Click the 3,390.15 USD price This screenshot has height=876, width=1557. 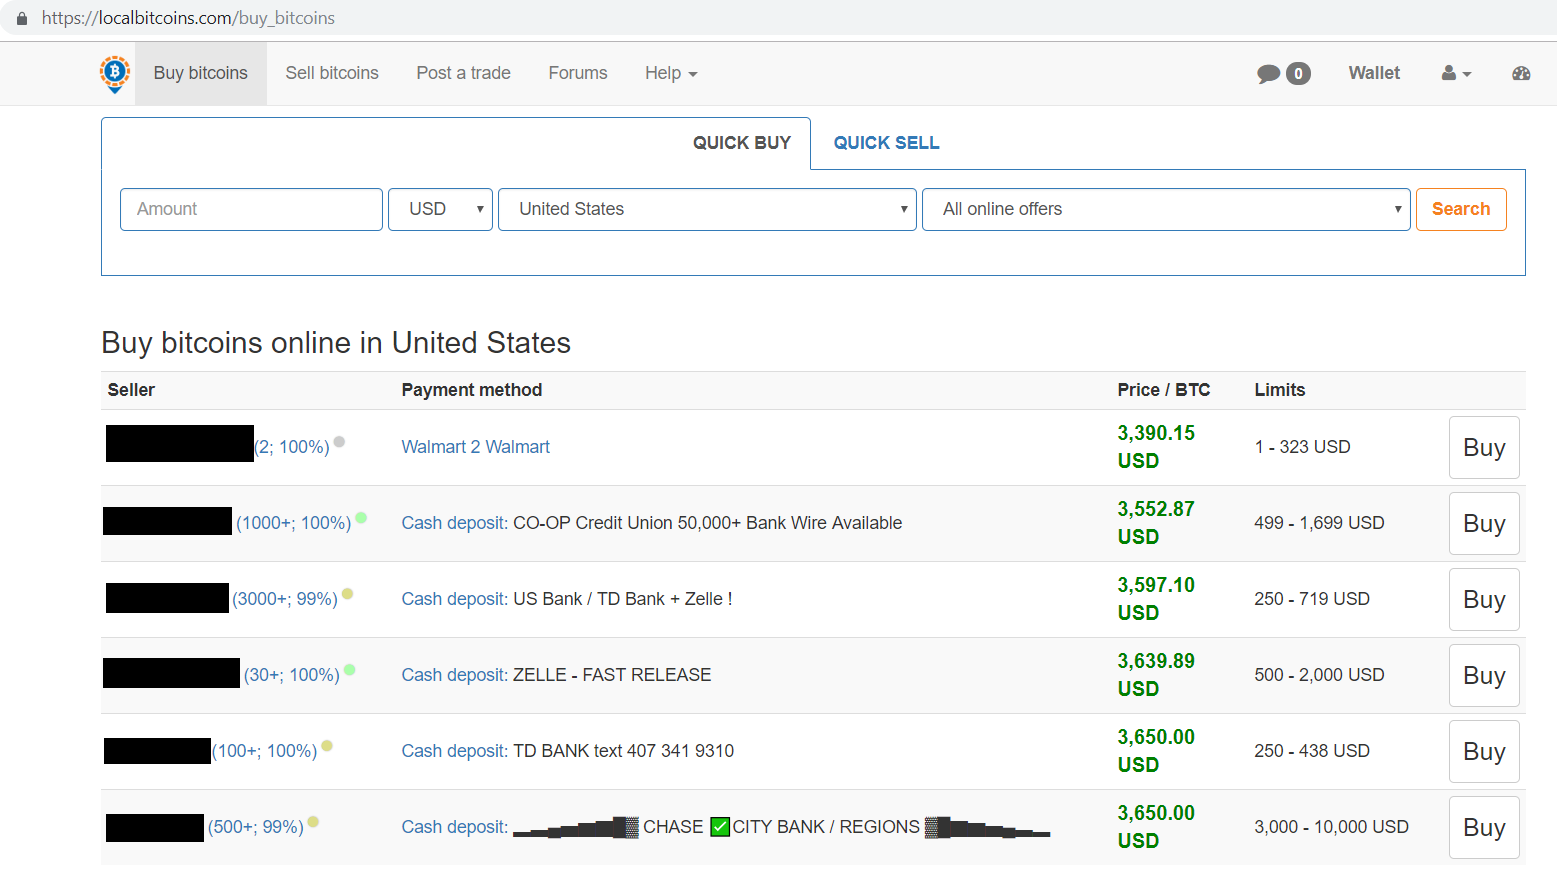[x=1156, y=447]
